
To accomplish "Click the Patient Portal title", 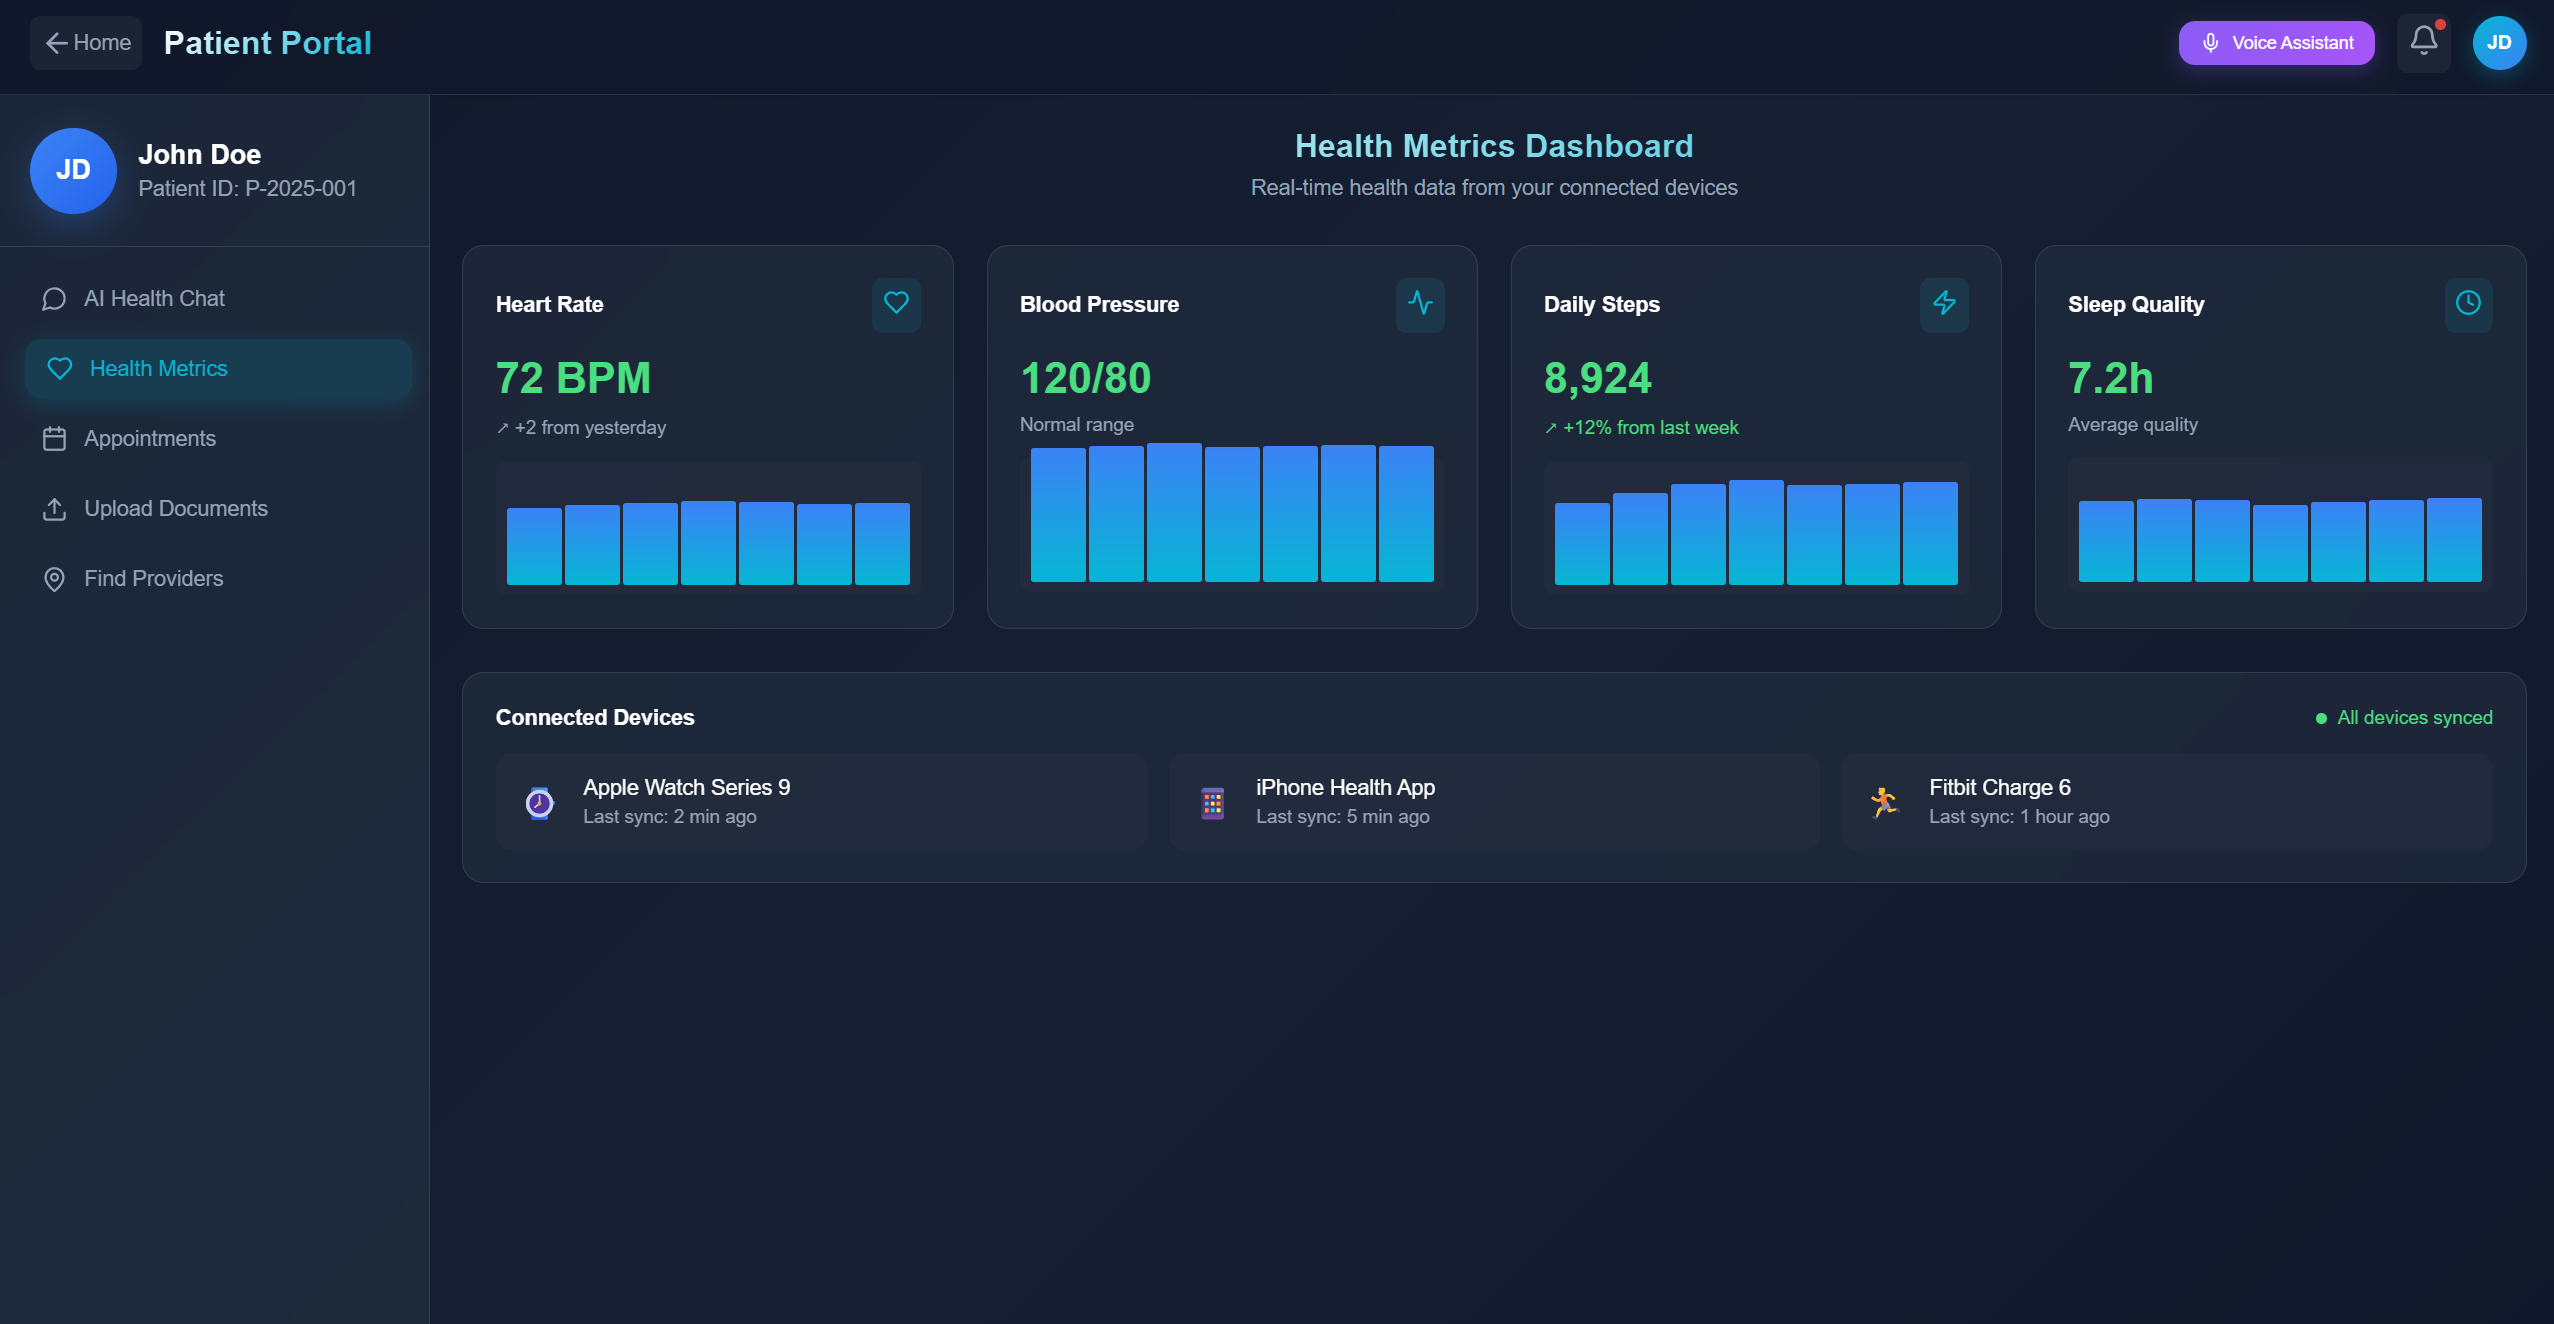I will tap(267, 42).
